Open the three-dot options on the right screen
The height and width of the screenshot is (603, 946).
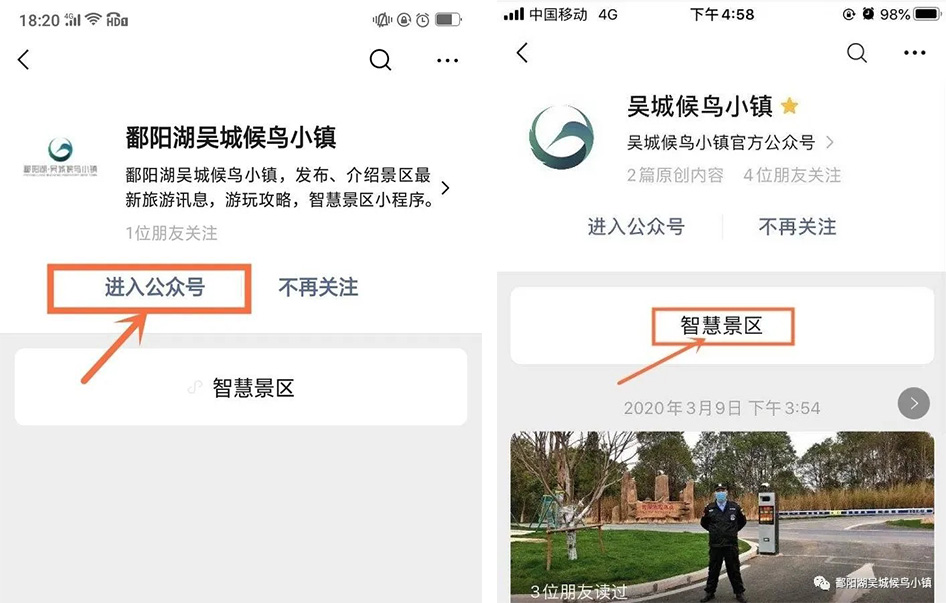pos(914,53)
